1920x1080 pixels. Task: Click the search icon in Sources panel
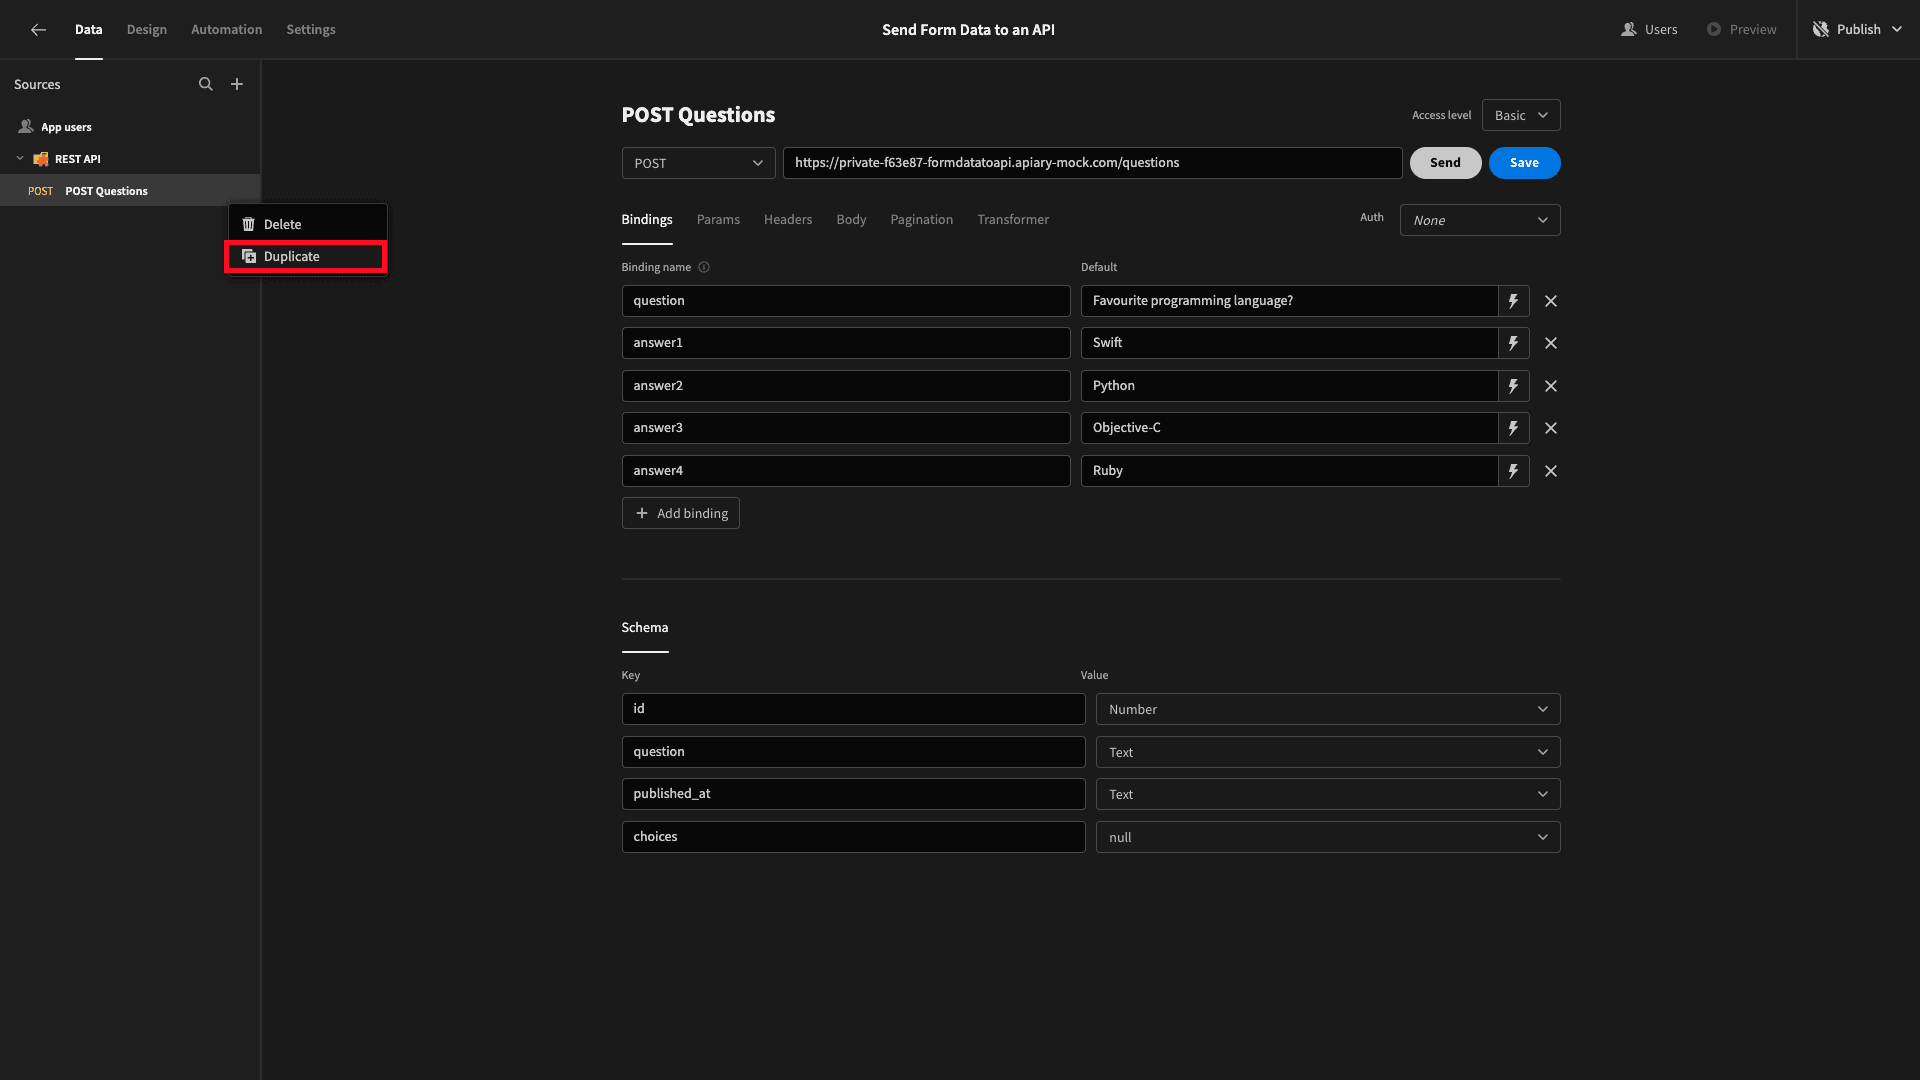[x=204, y=84]
